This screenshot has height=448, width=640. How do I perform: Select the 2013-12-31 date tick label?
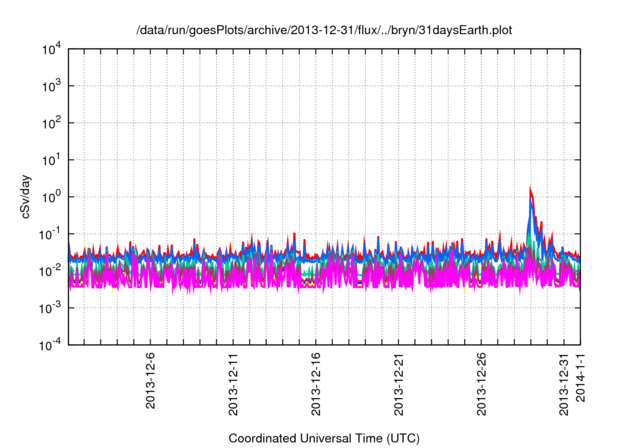pos(565,379)
